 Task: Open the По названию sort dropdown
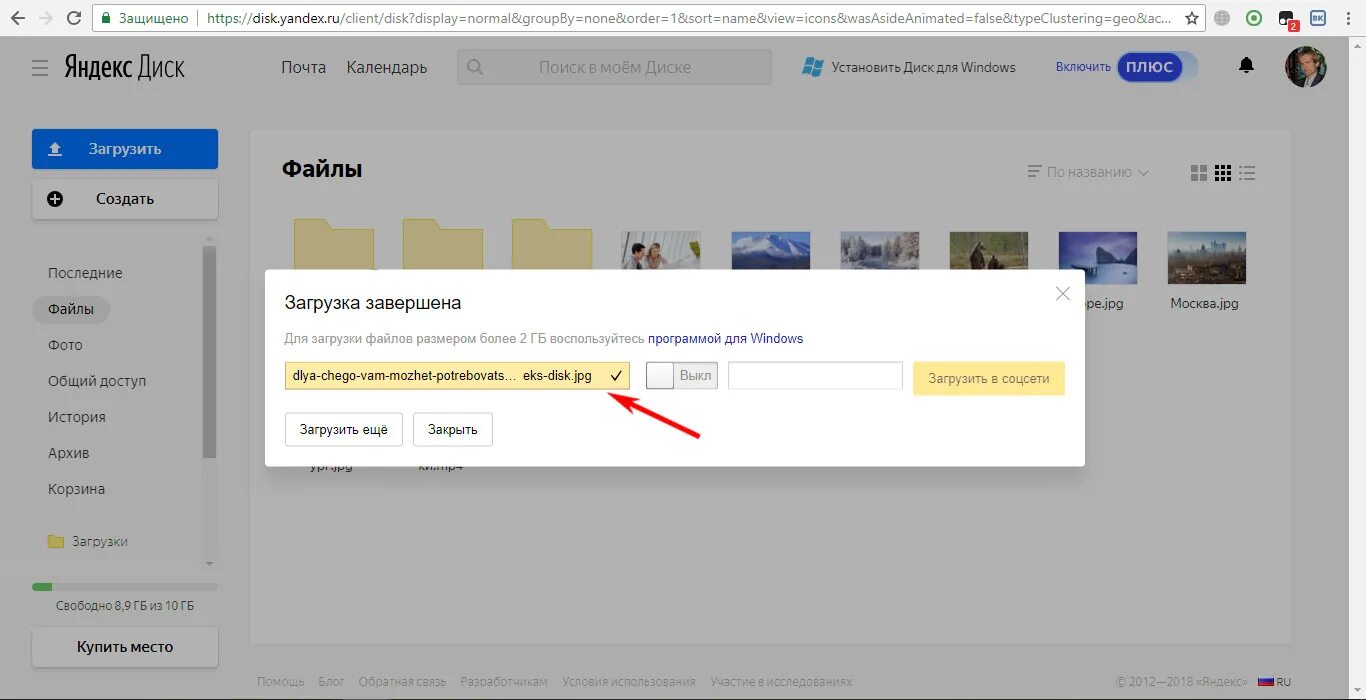tap(1088, 172)
